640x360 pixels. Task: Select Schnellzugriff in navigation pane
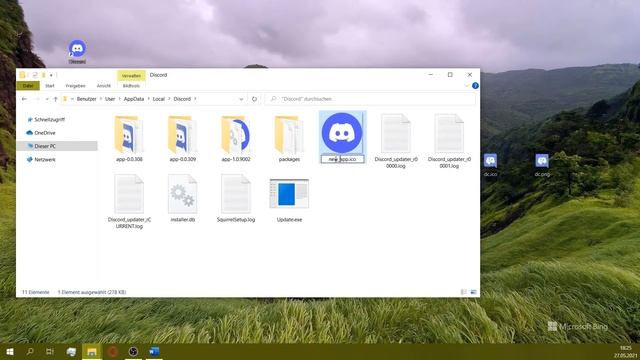pos(49,120)
